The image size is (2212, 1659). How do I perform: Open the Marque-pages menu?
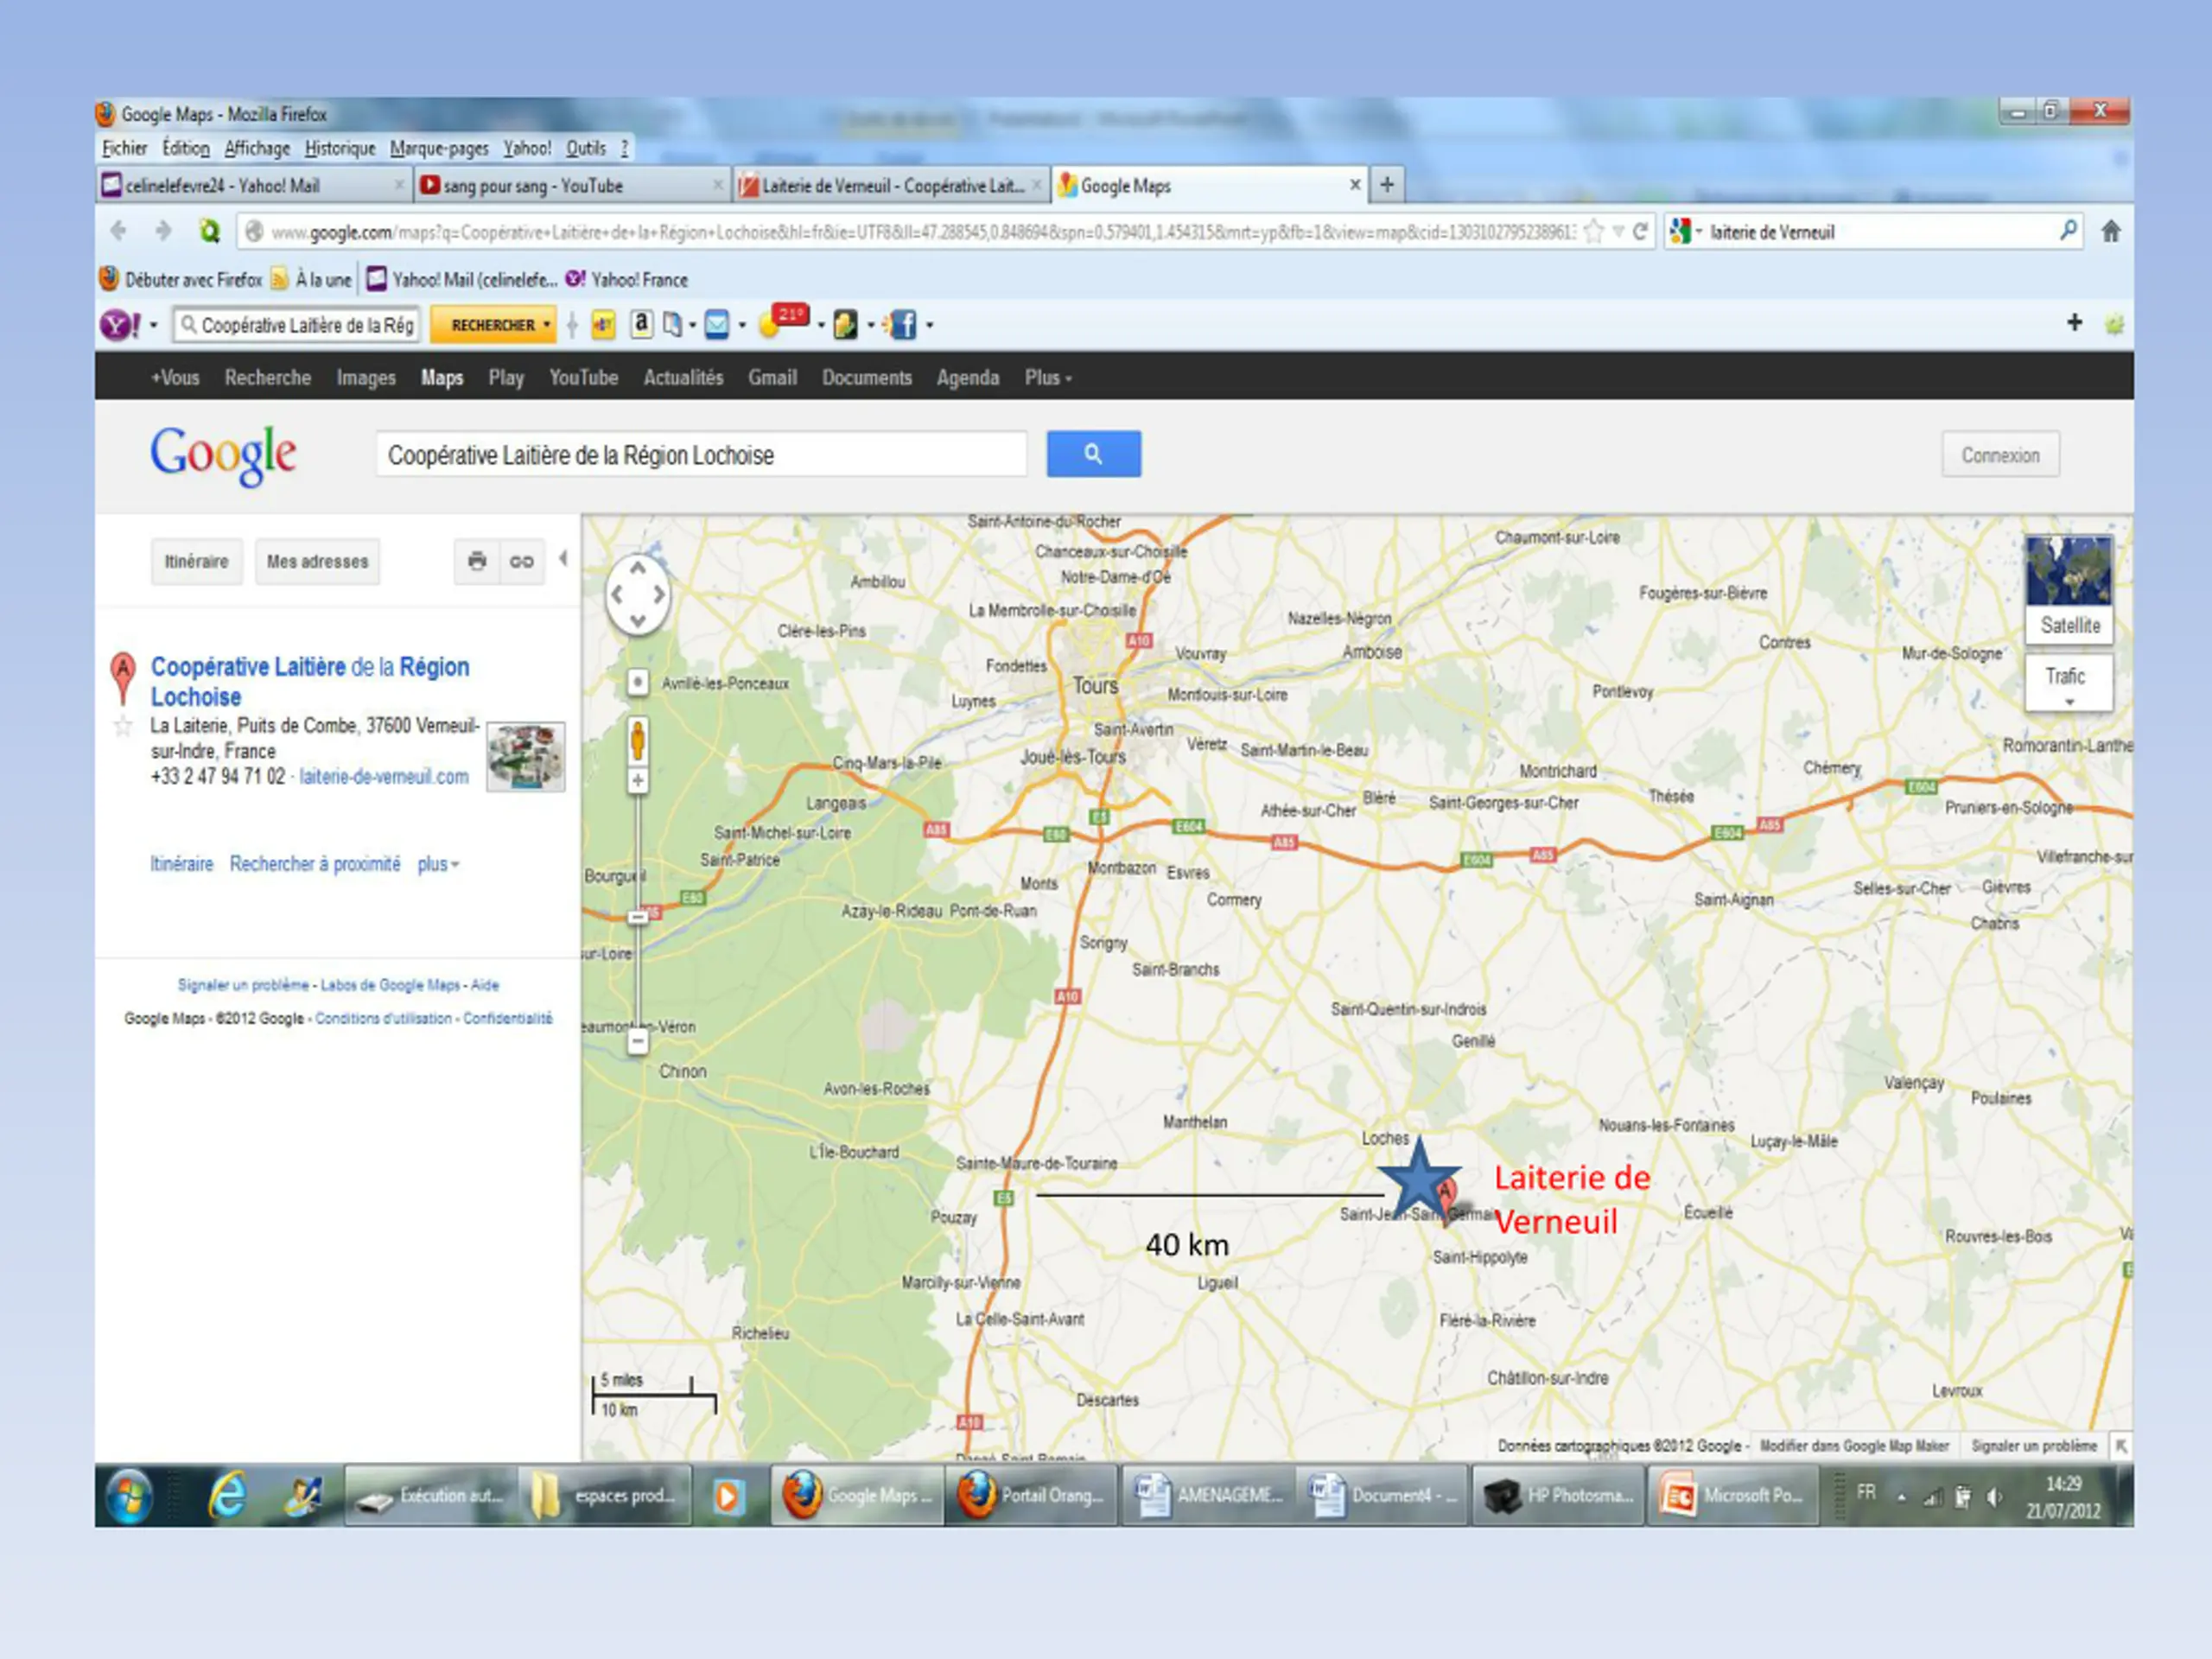[439, 148]
